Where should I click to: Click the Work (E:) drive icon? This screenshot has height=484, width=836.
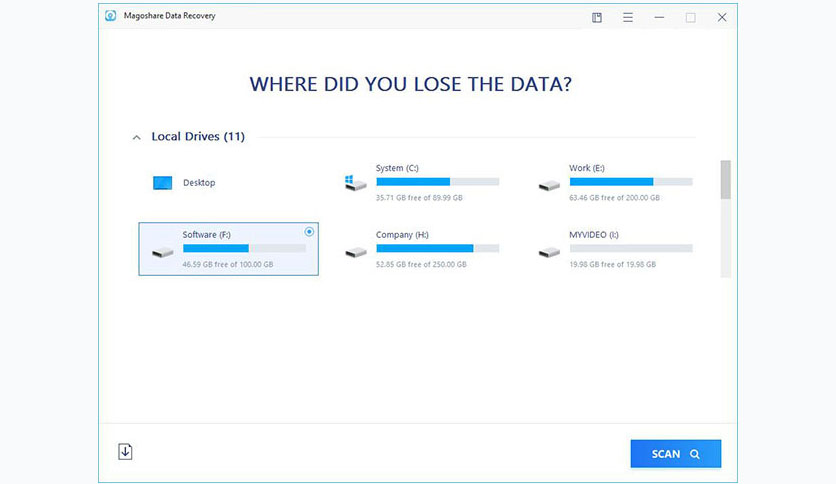coord(549,186)
